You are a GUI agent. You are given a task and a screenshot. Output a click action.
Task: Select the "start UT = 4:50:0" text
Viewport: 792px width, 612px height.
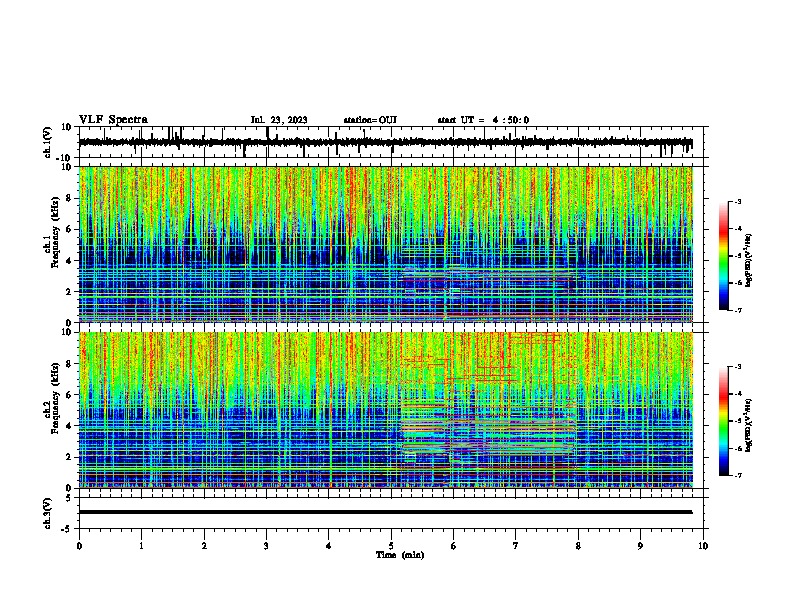[483, 120]
